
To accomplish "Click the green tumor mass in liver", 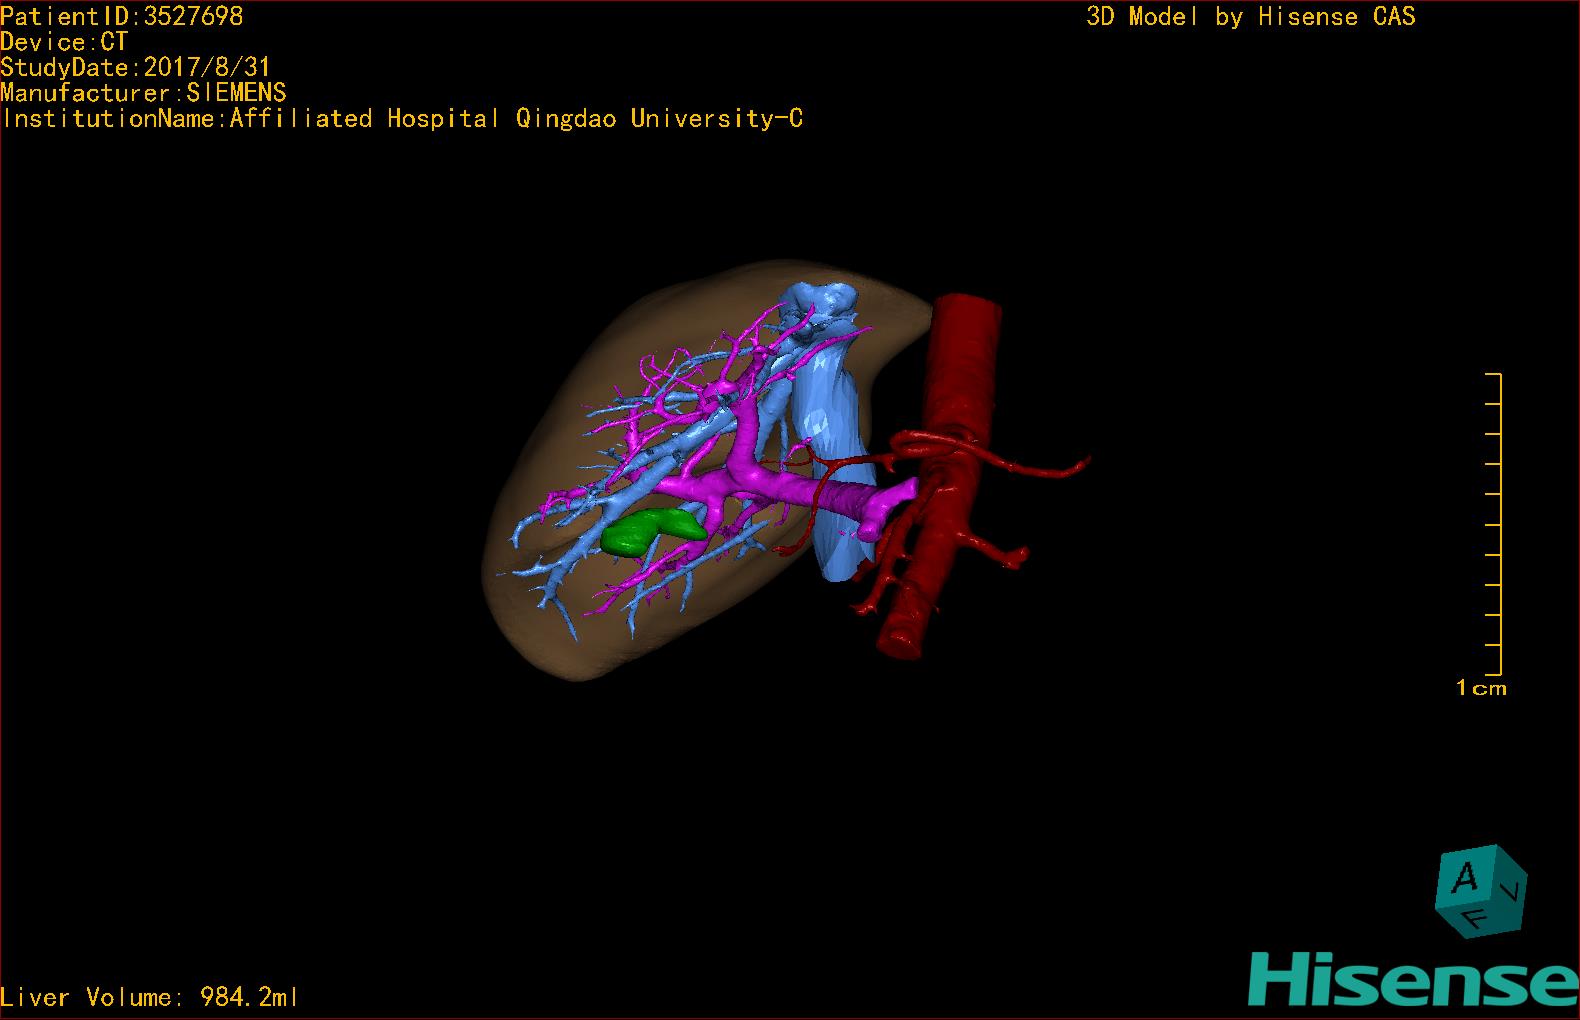I will coord(652,530).
